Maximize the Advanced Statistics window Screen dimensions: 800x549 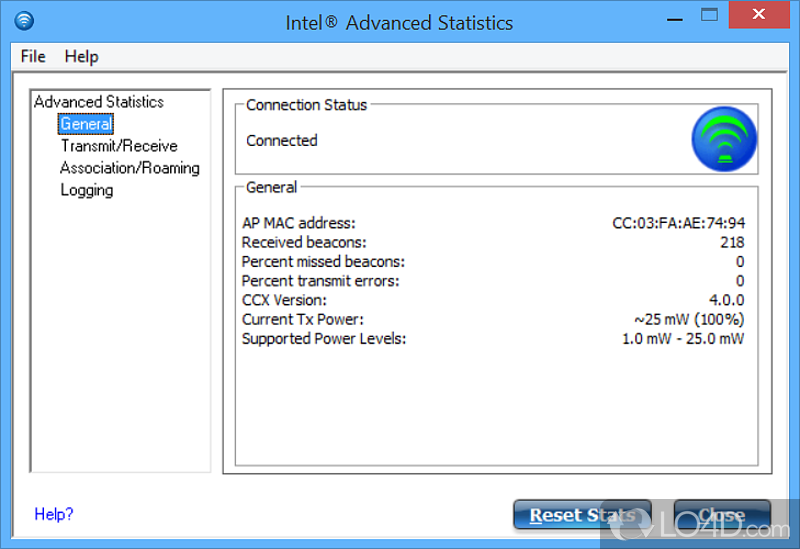click(x=709, y=16)
